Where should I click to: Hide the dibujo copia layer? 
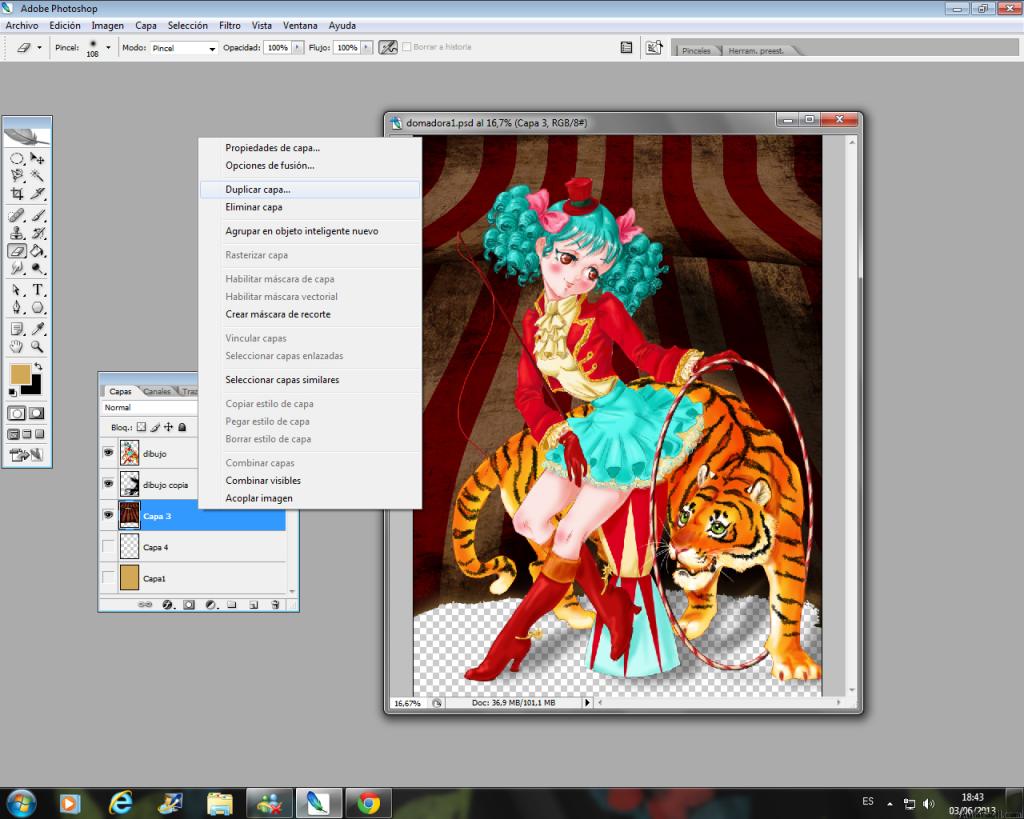click(108, 484)
